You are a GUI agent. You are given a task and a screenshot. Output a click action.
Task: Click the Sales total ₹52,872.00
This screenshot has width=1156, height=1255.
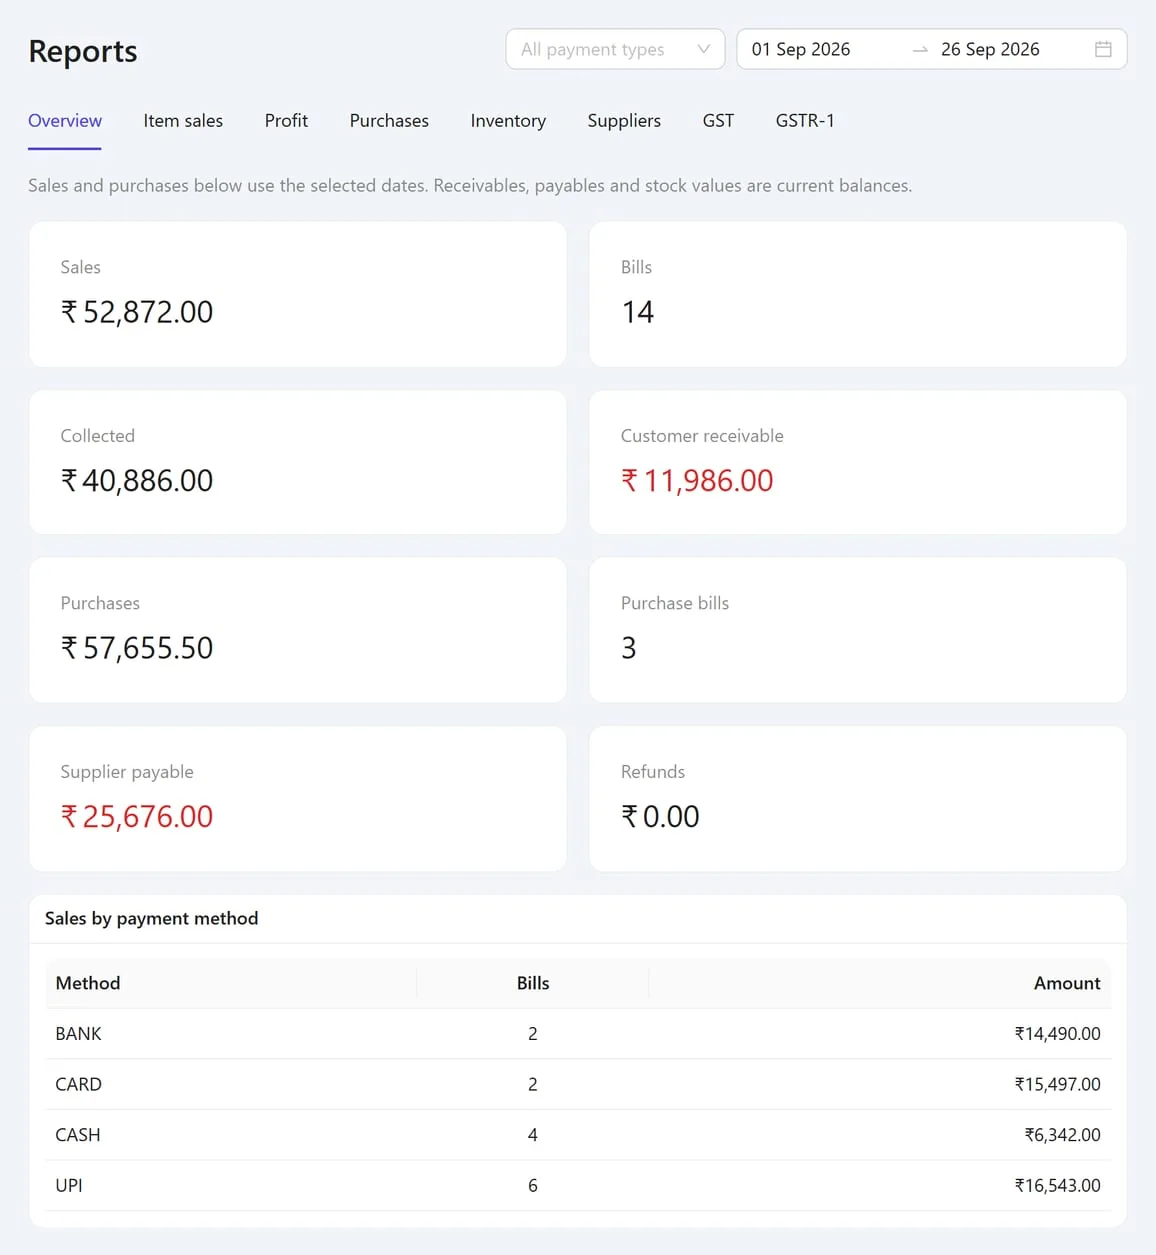point(137,312)
